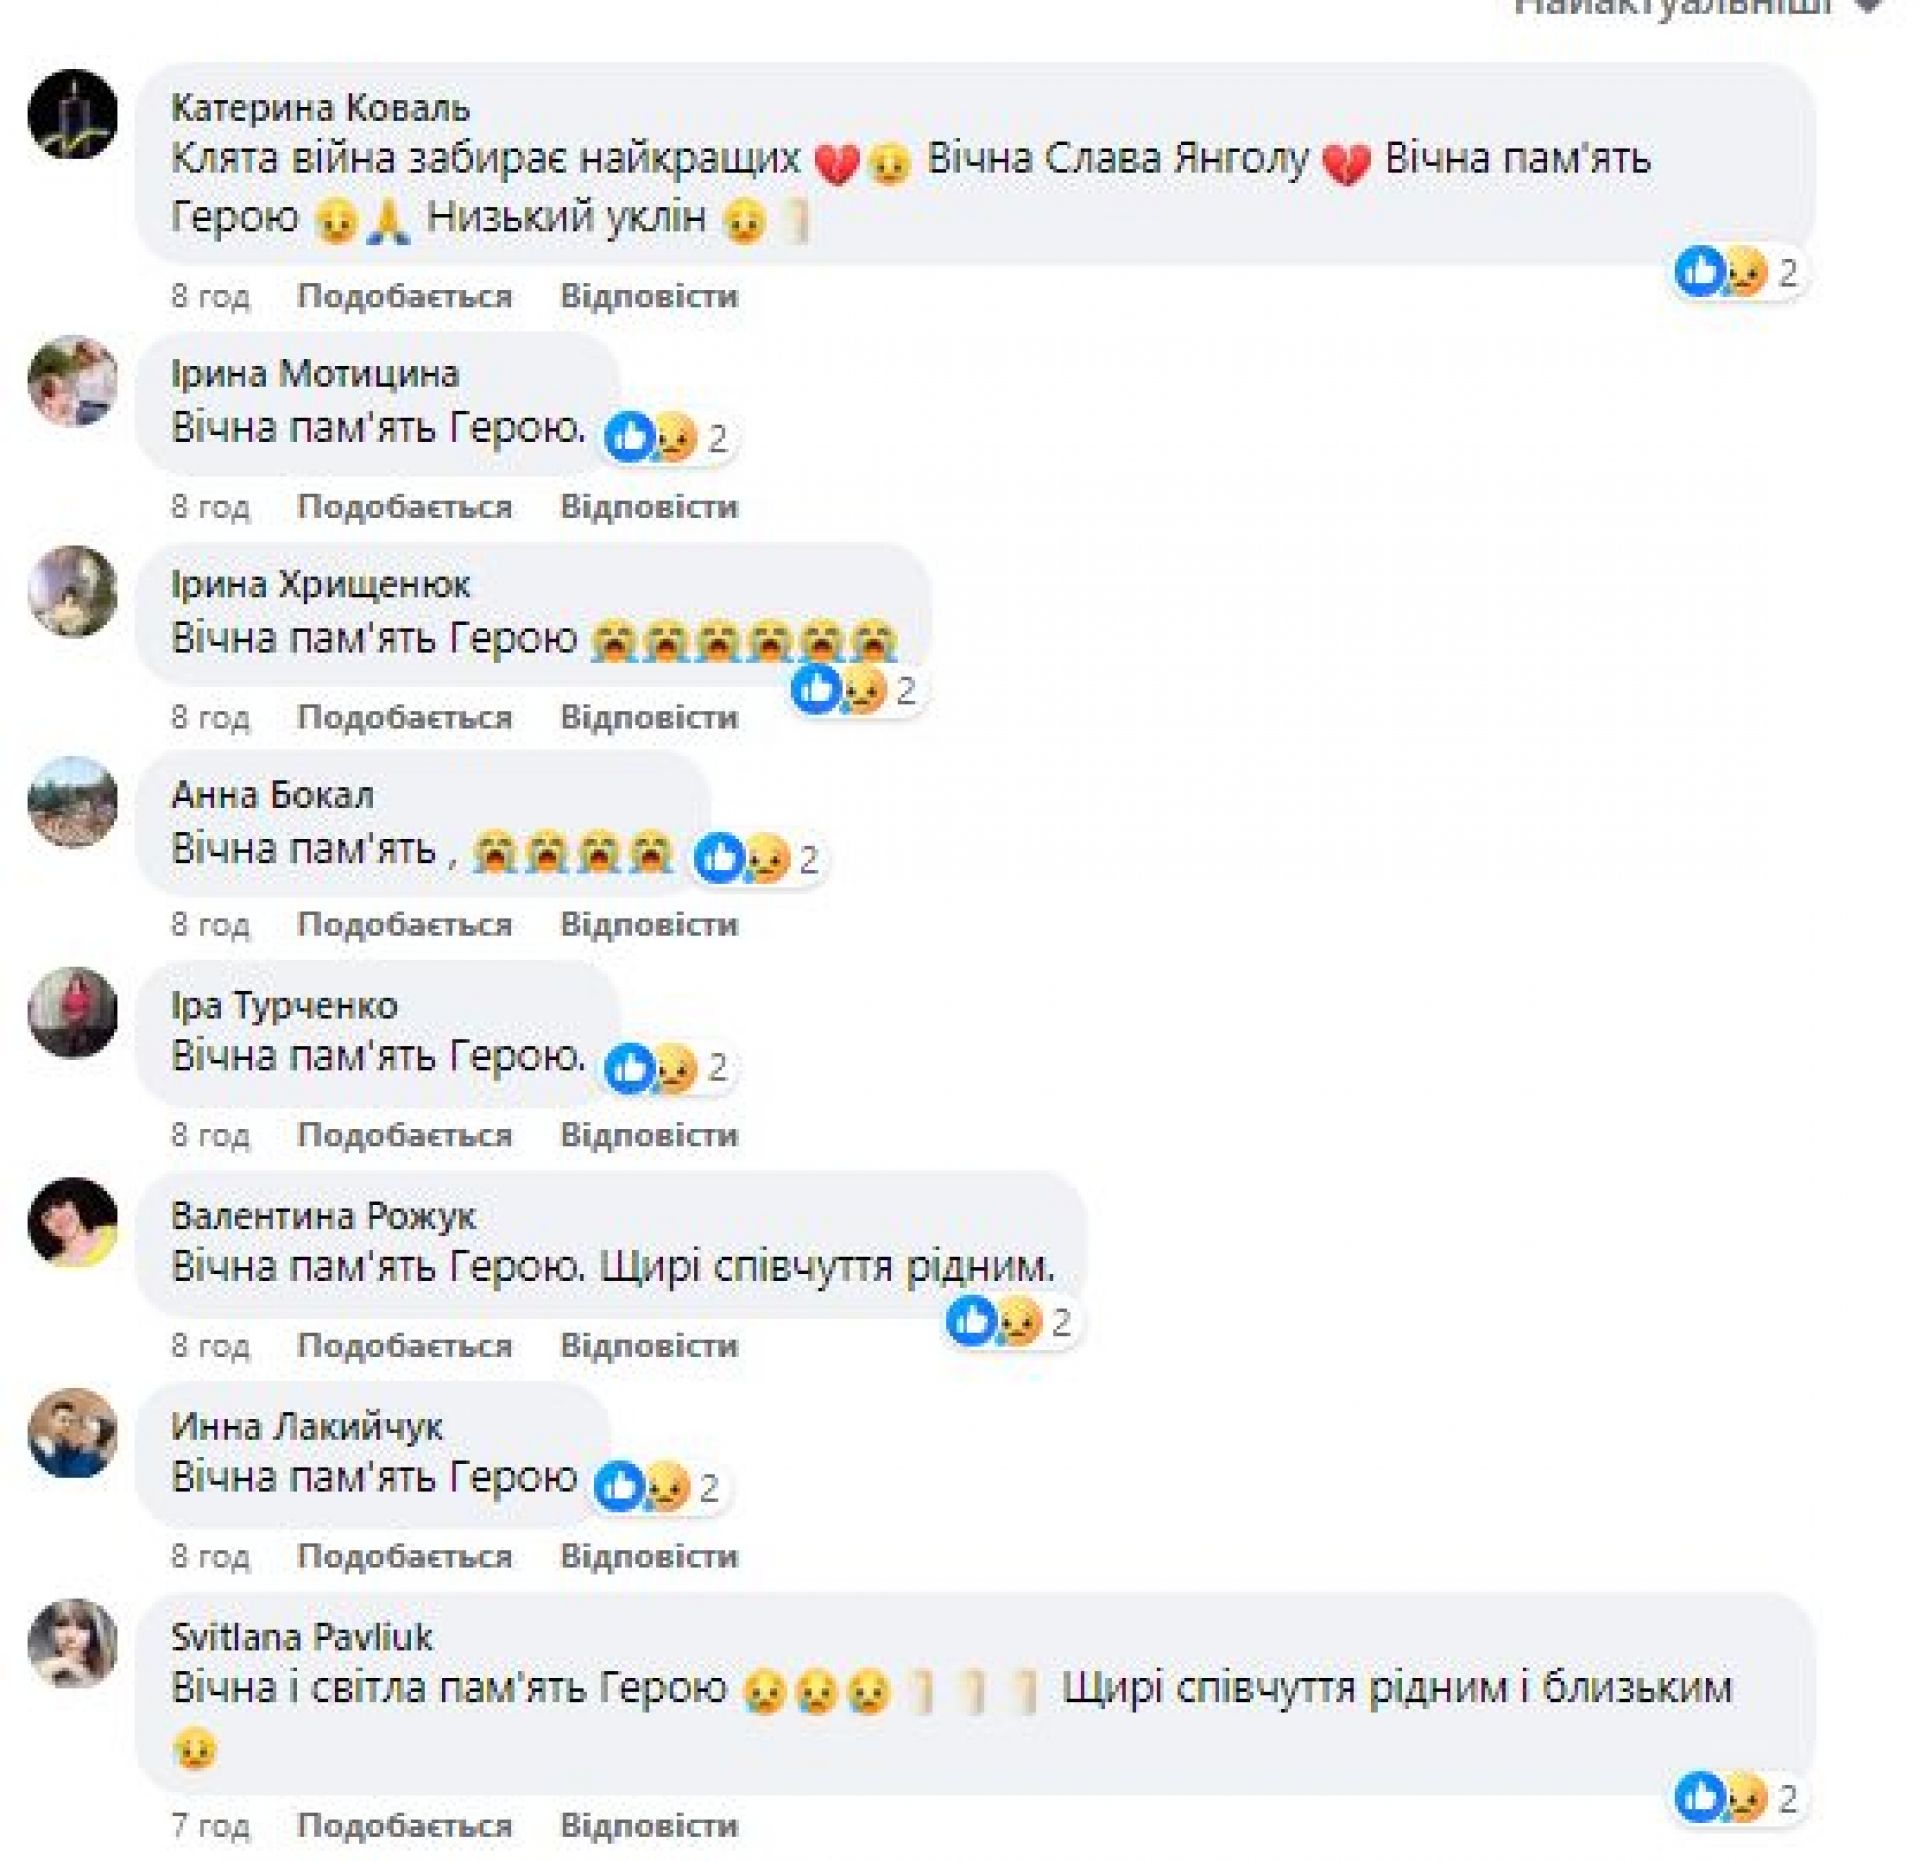Open Ірина Хрищенюк's profile name link

(320, 584)
